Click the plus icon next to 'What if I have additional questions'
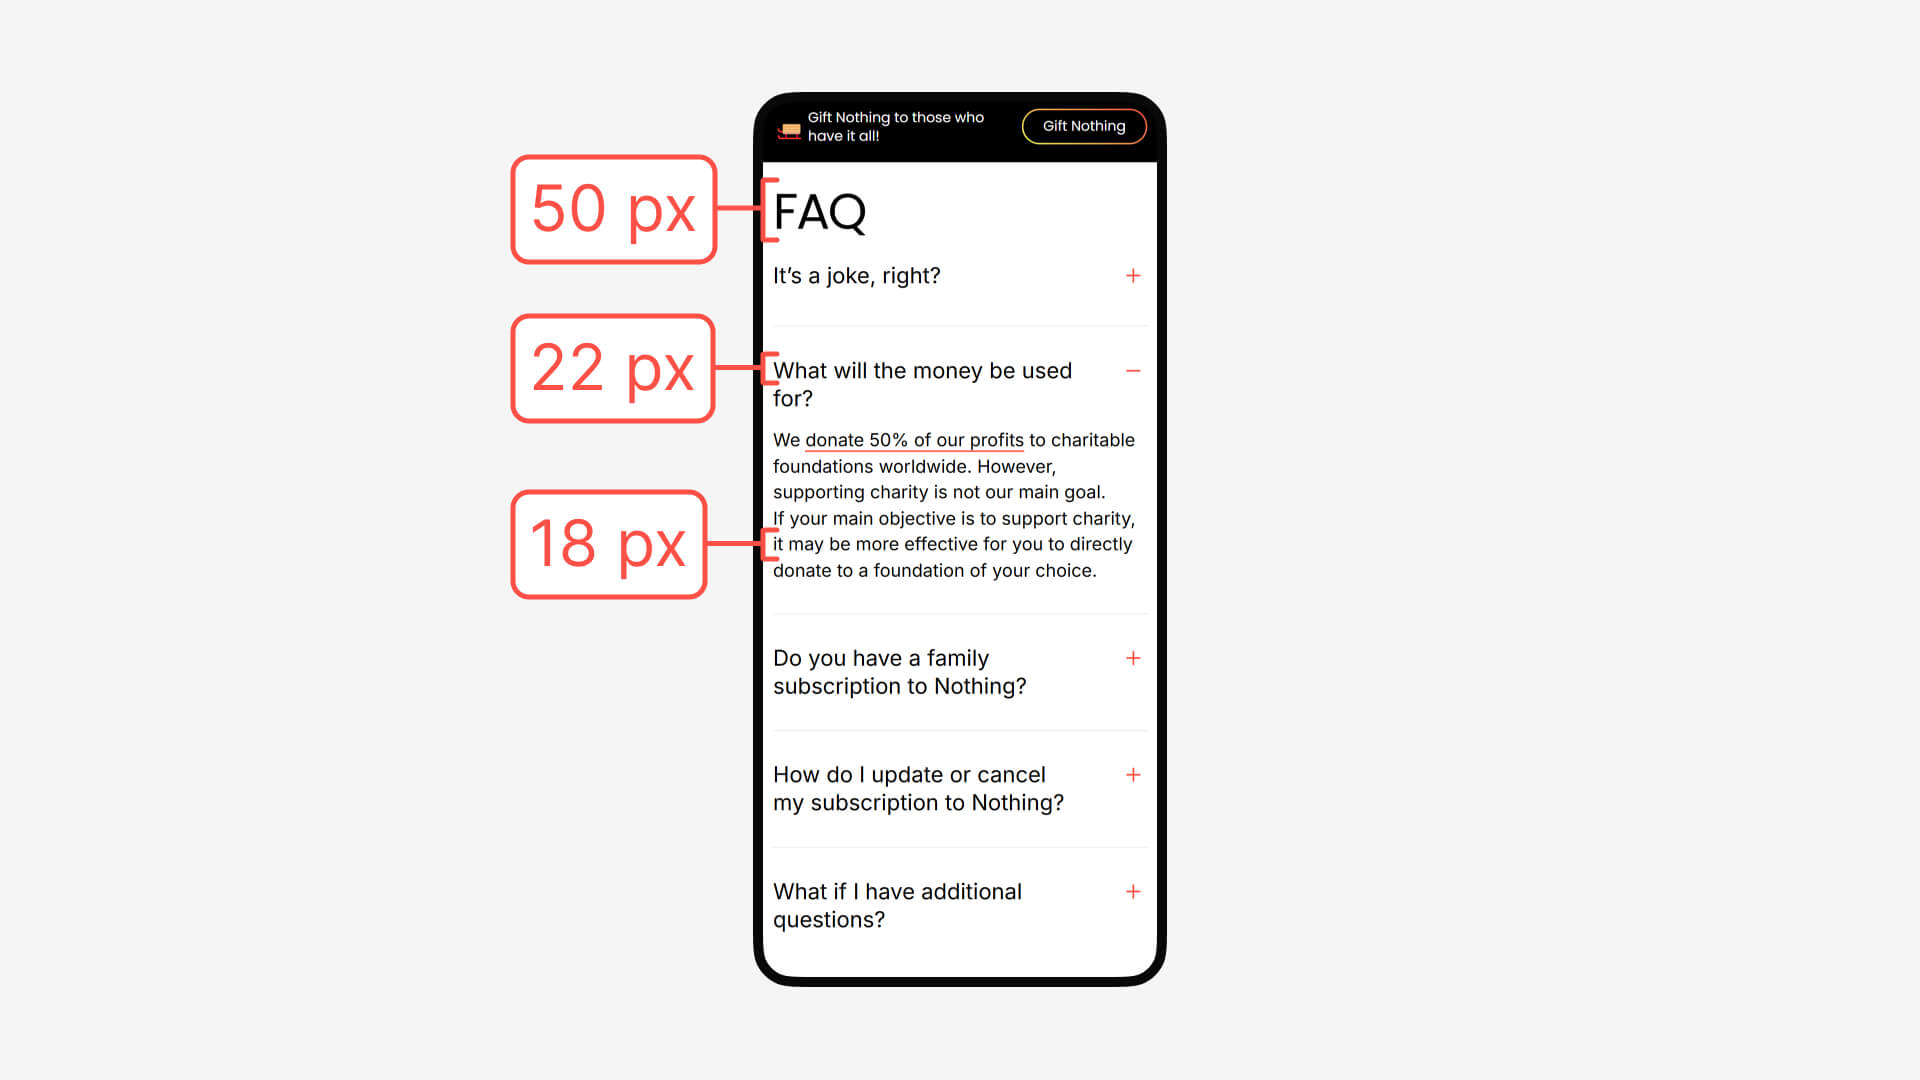Image resolution: width=1920 pixels, height=1080 pixels. 1131,891
